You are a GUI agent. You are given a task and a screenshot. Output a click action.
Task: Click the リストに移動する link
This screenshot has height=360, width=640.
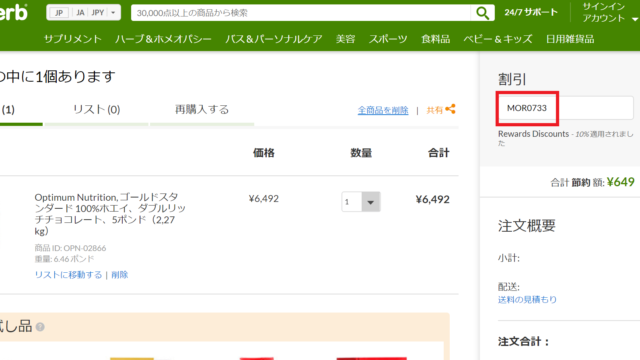(68, 275)
